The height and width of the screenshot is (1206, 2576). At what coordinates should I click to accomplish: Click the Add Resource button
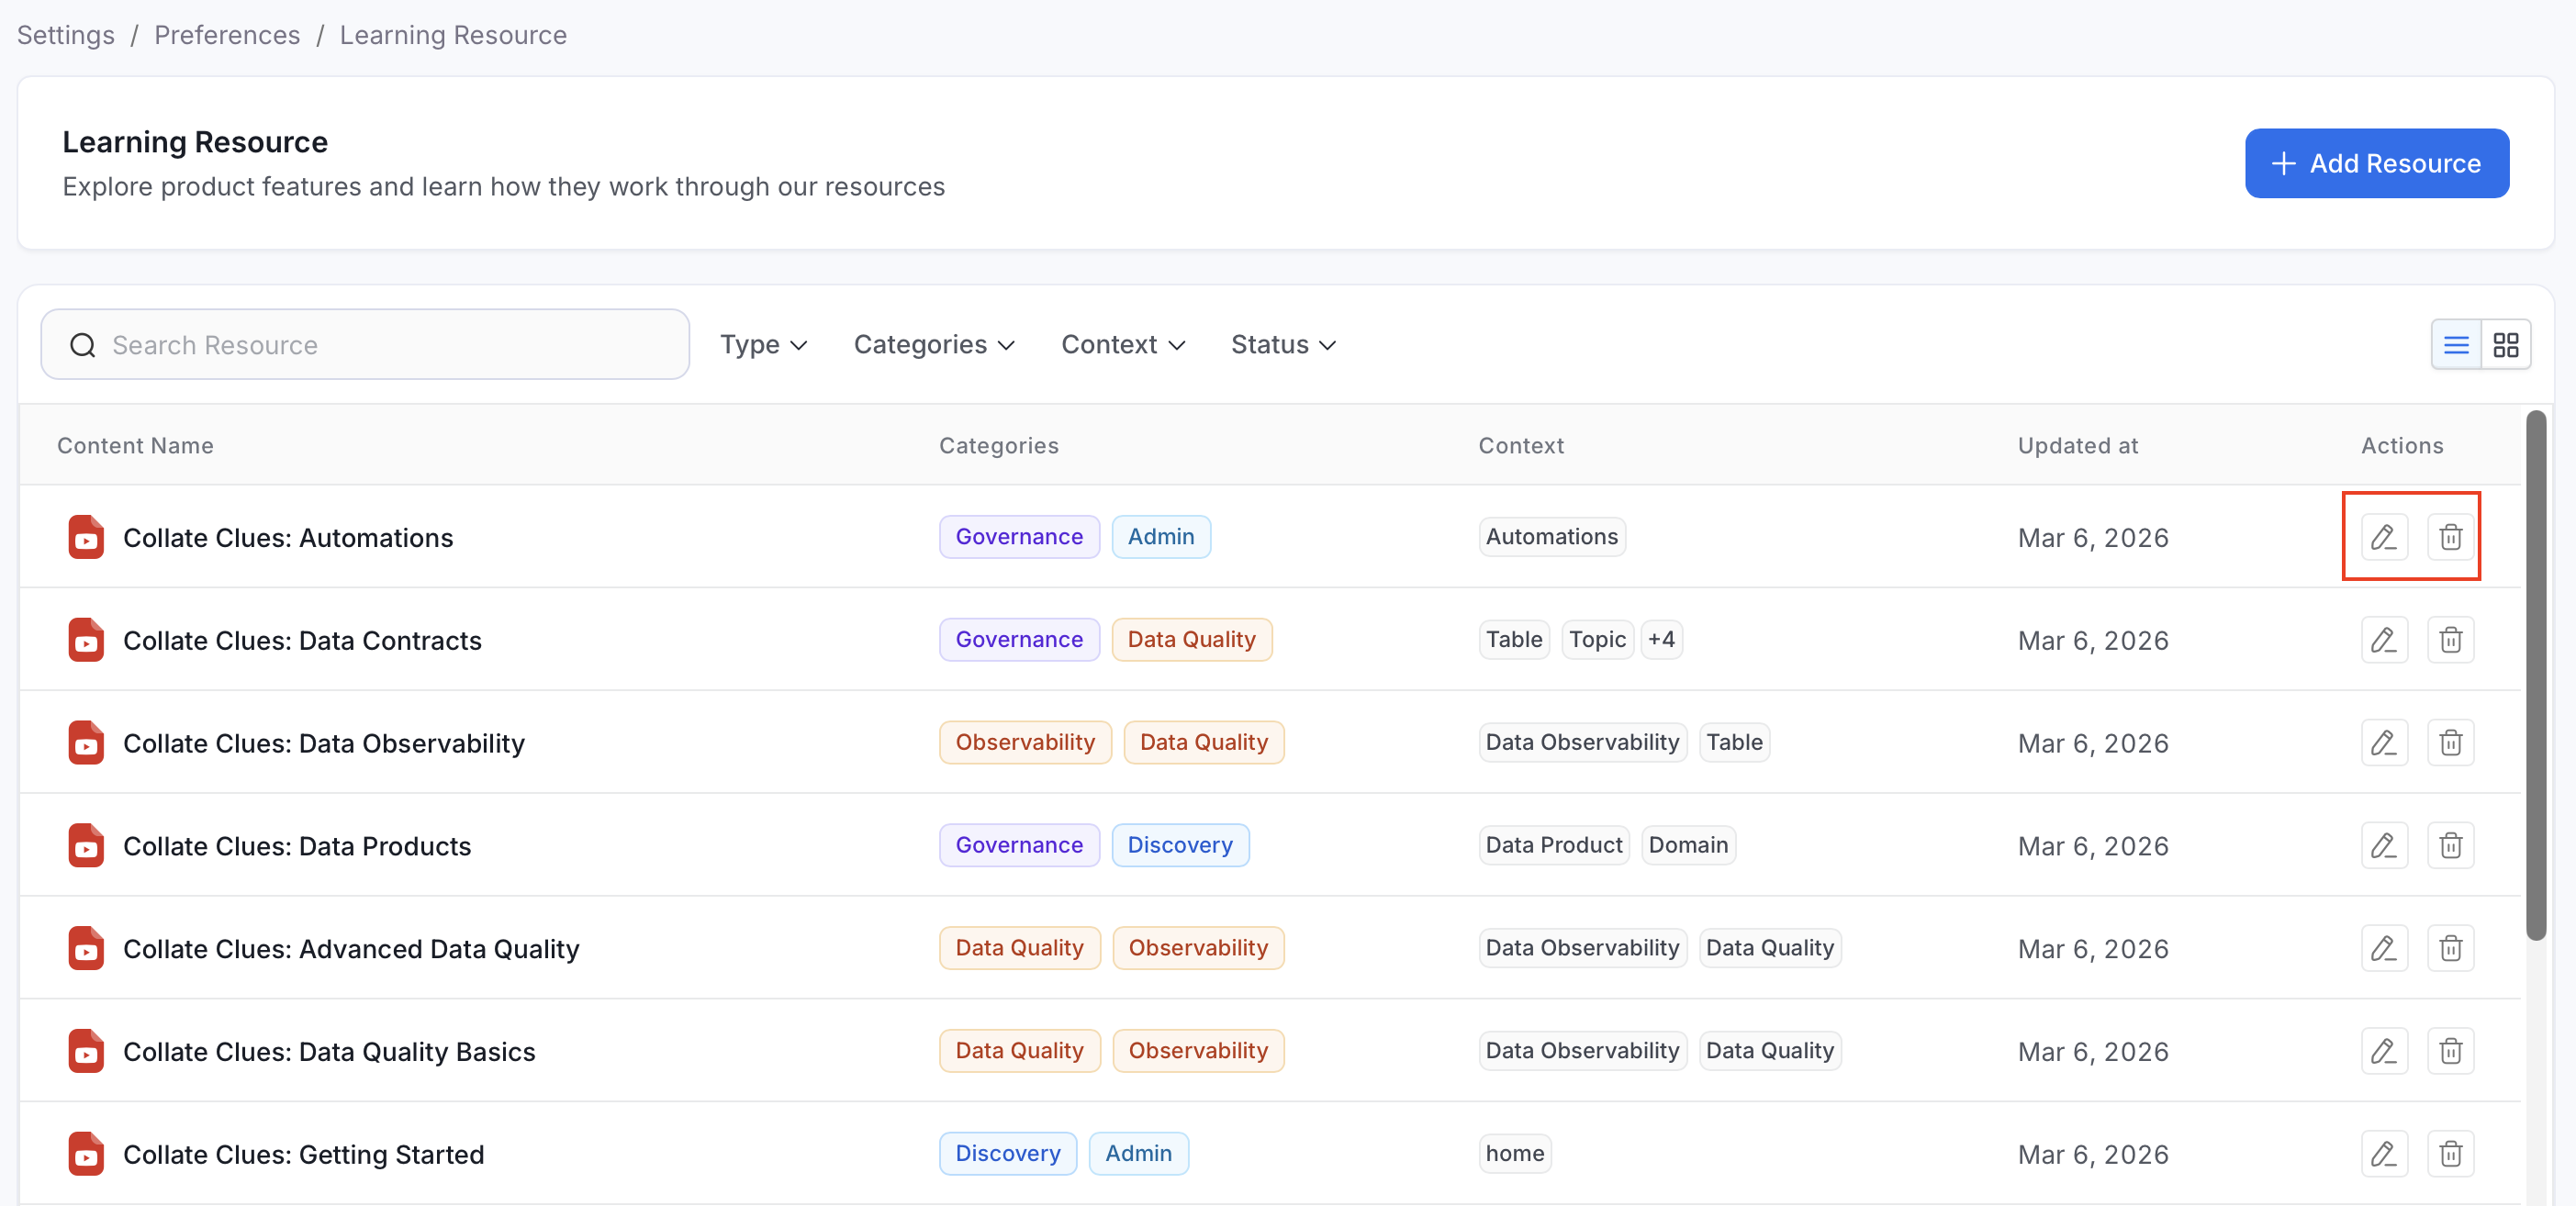click(2376, 163)
